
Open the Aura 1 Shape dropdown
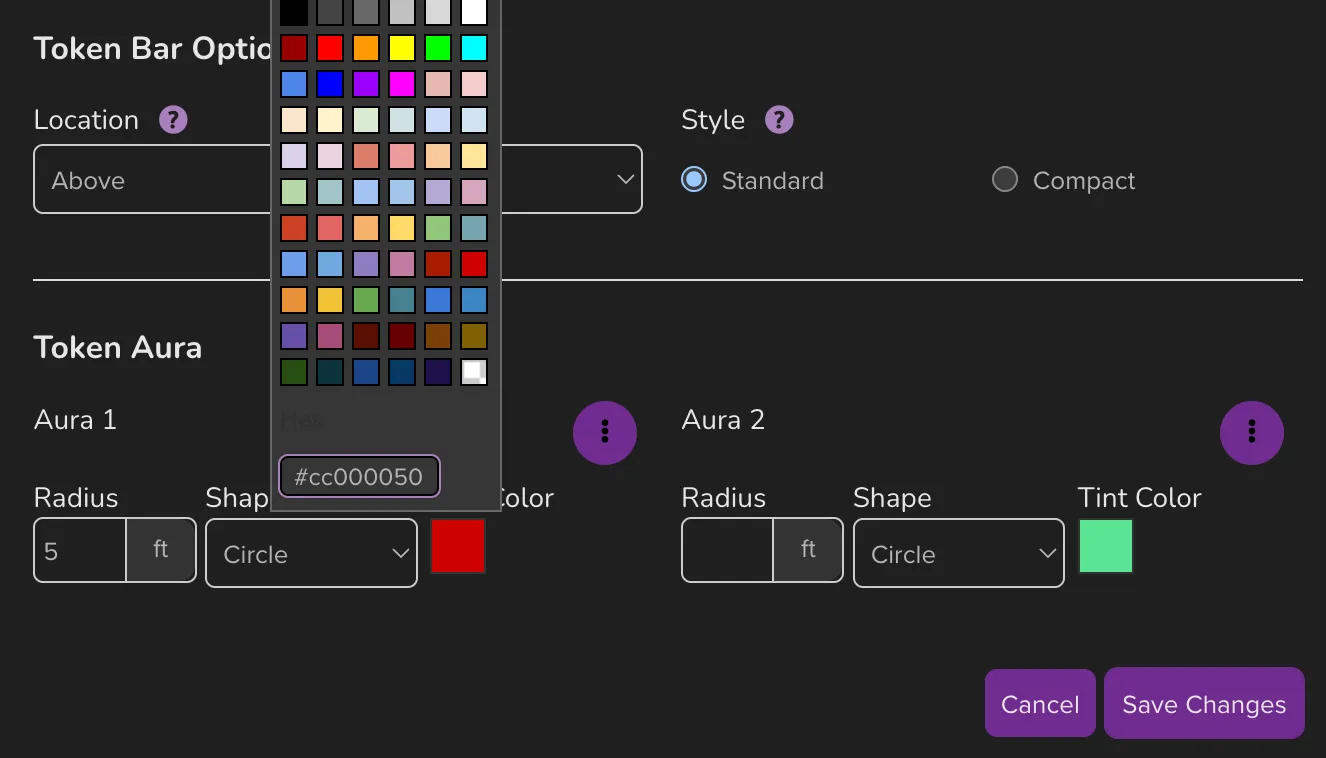tap(311, 553)
